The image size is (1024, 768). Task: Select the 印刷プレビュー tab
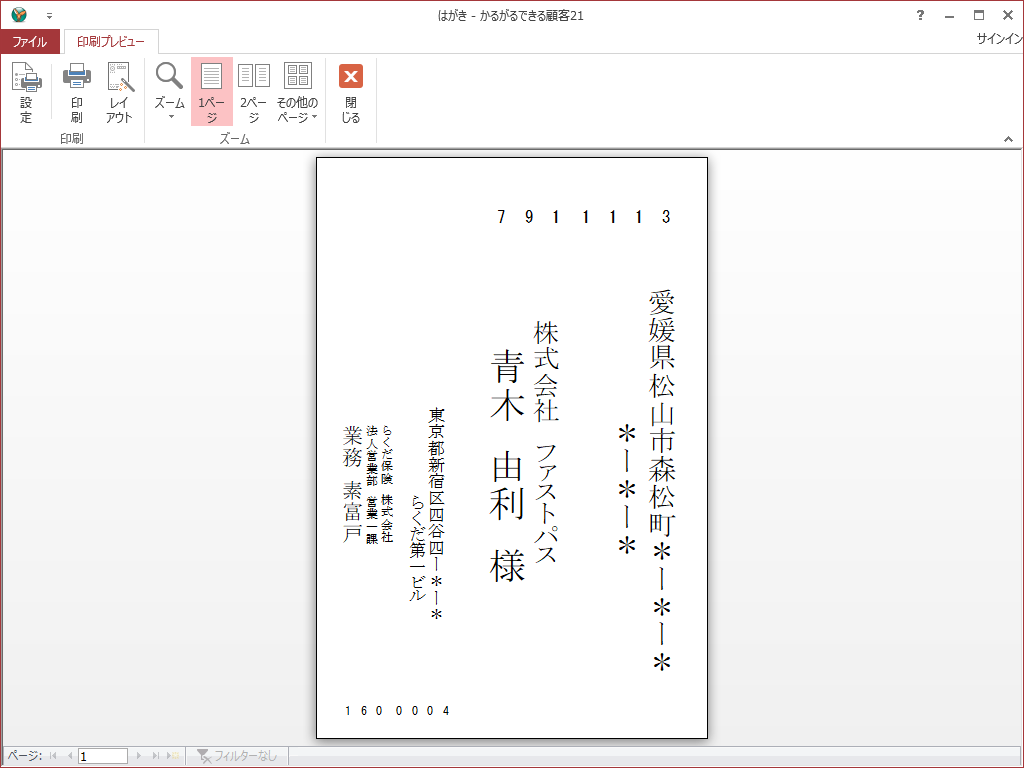[111, 42]
